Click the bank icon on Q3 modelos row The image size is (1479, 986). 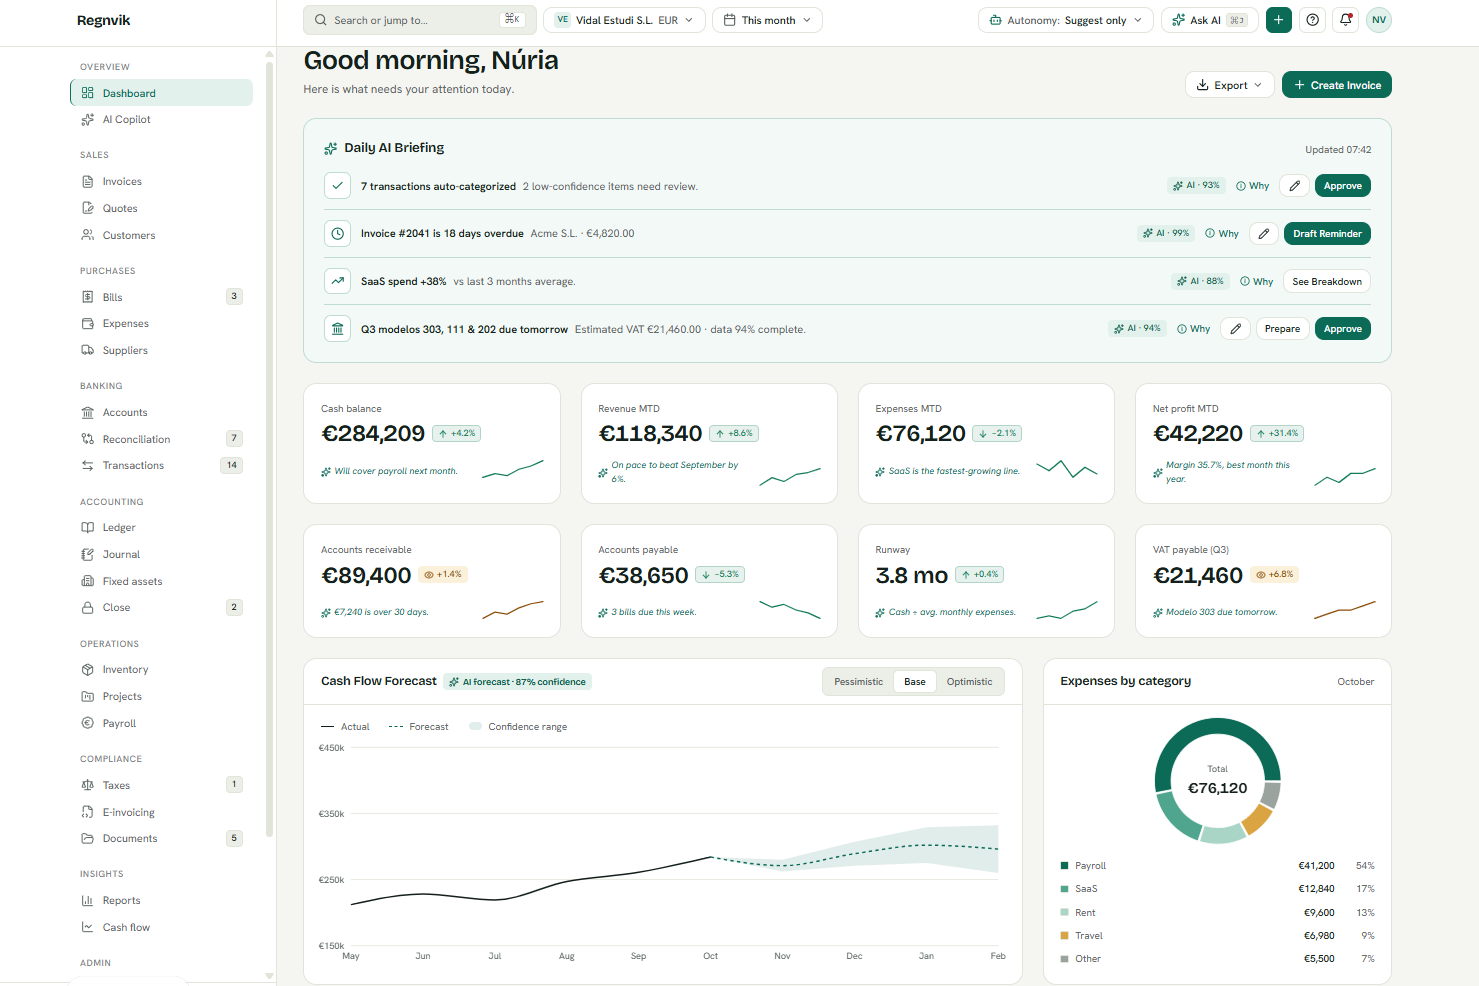(338, 329)
